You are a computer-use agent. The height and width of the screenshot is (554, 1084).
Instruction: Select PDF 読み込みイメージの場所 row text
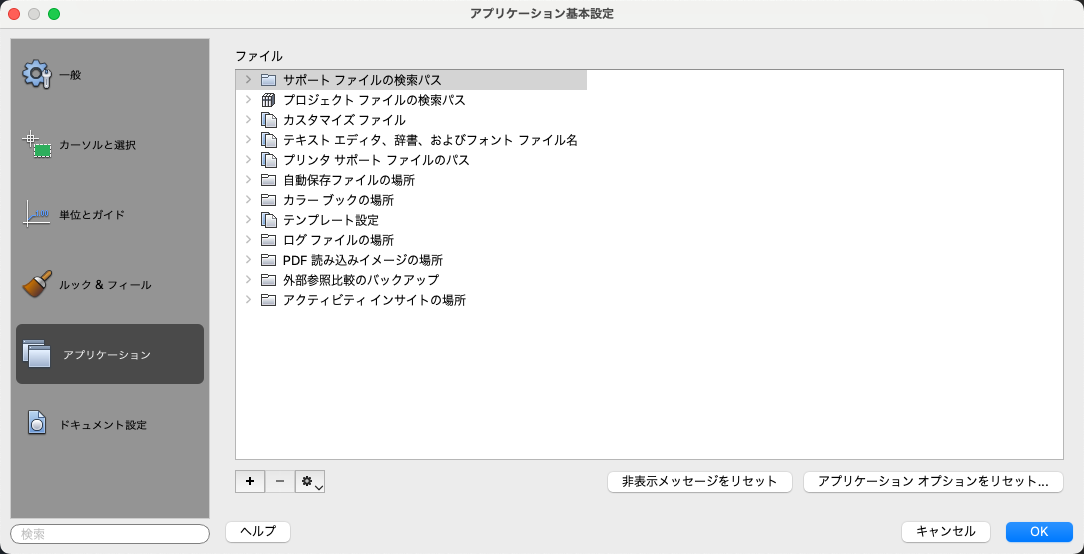point(363,261)
